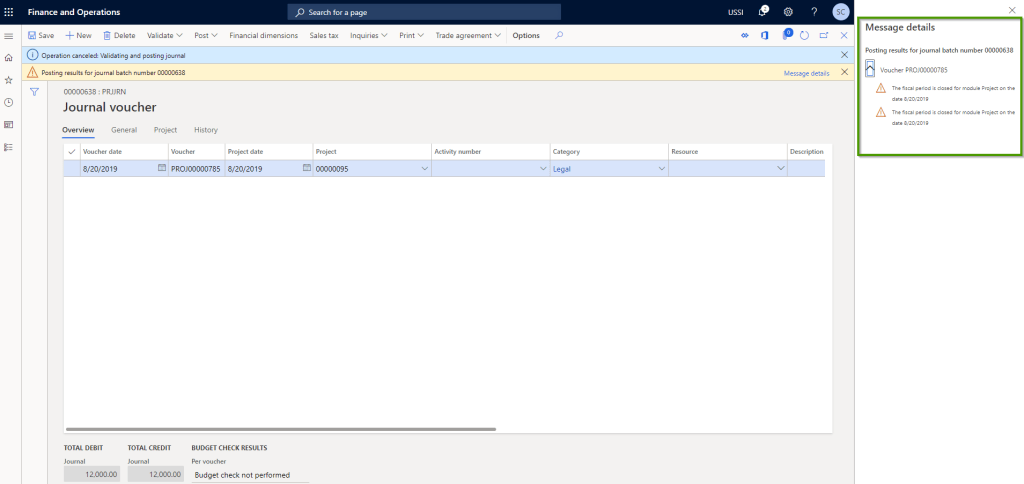The image size is (1024, 484).
Task: Click the Search for a page field
Action: click(x=425, y=12)
